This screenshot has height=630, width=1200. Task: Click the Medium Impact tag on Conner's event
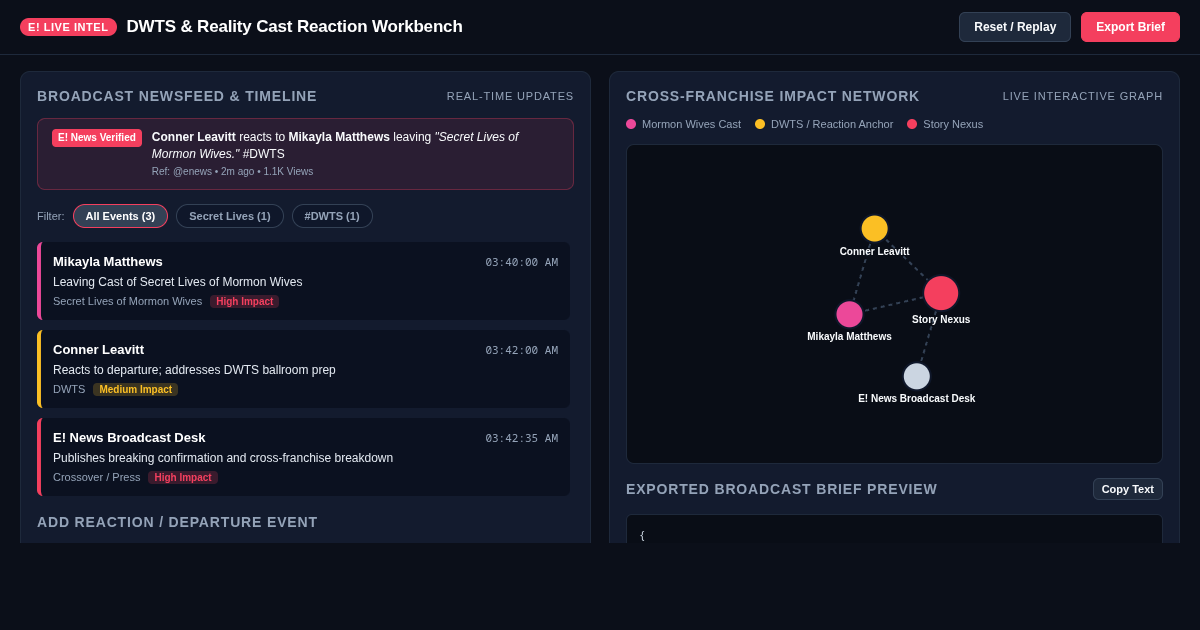[x=136, y=389]
